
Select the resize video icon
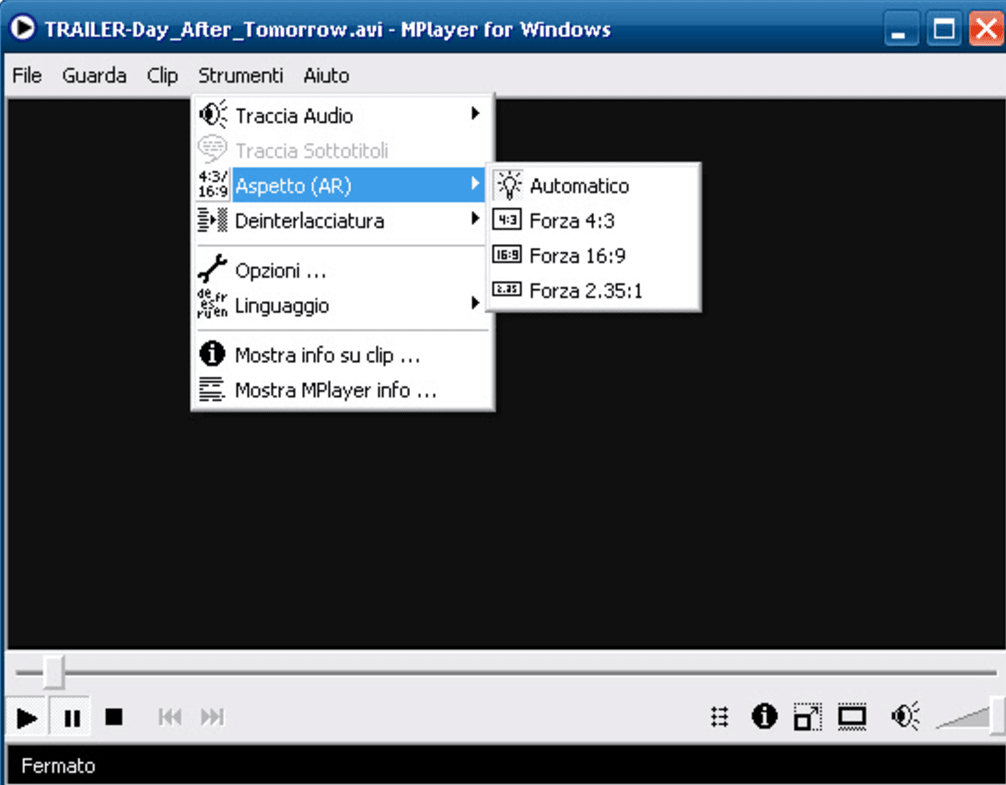click(808, 717)
